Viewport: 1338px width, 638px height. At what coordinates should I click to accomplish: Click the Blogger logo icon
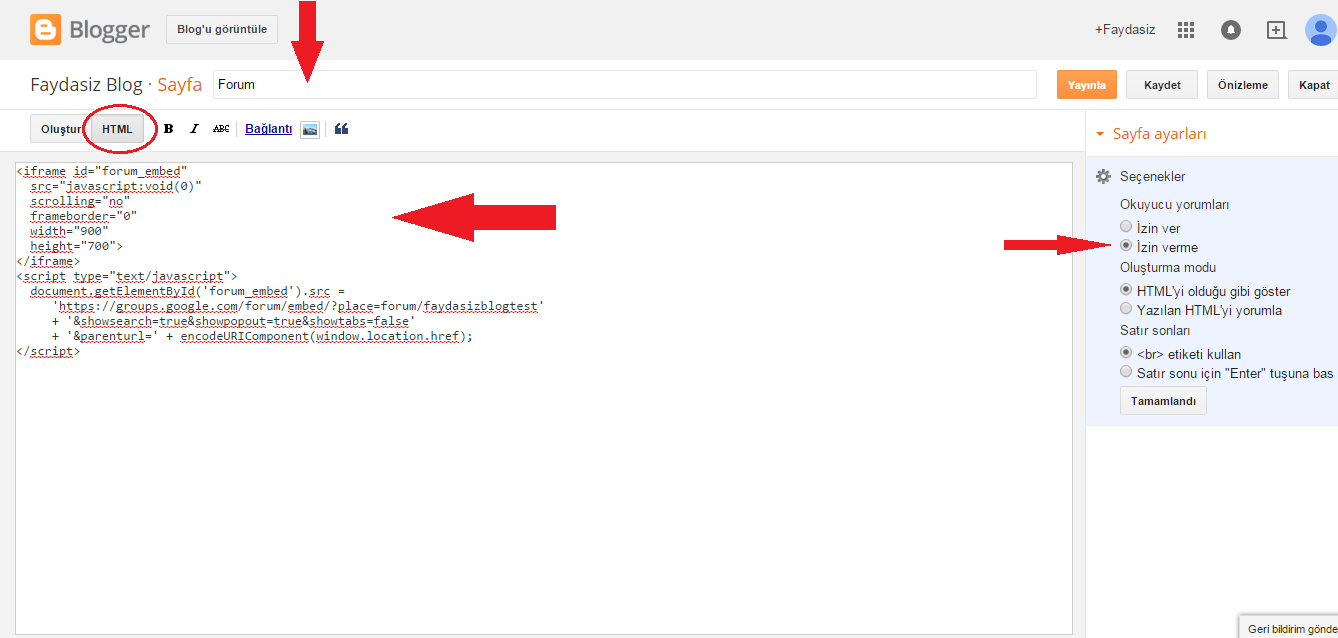[x=45, y=30]
